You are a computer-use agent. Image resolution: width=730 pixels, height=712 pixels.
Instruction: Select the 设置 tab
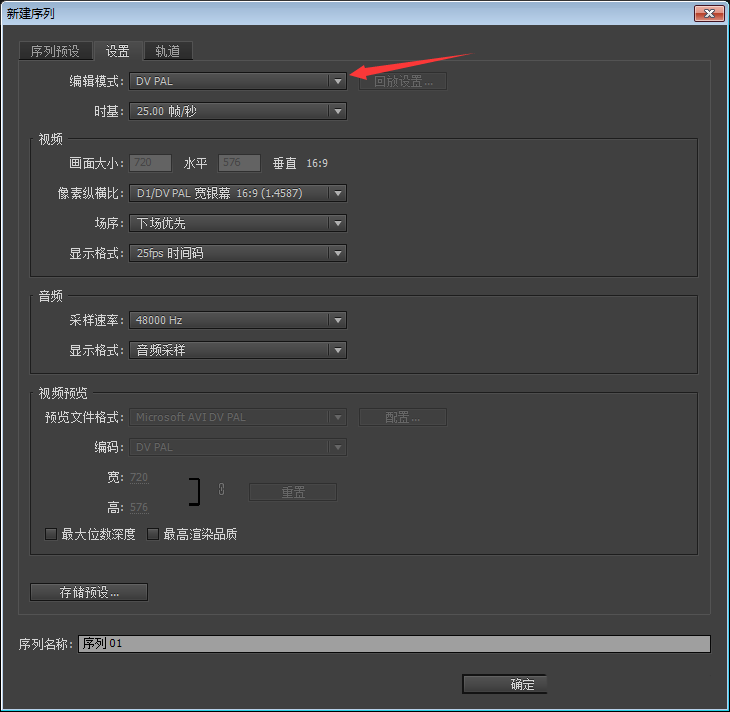pos(118,51)
